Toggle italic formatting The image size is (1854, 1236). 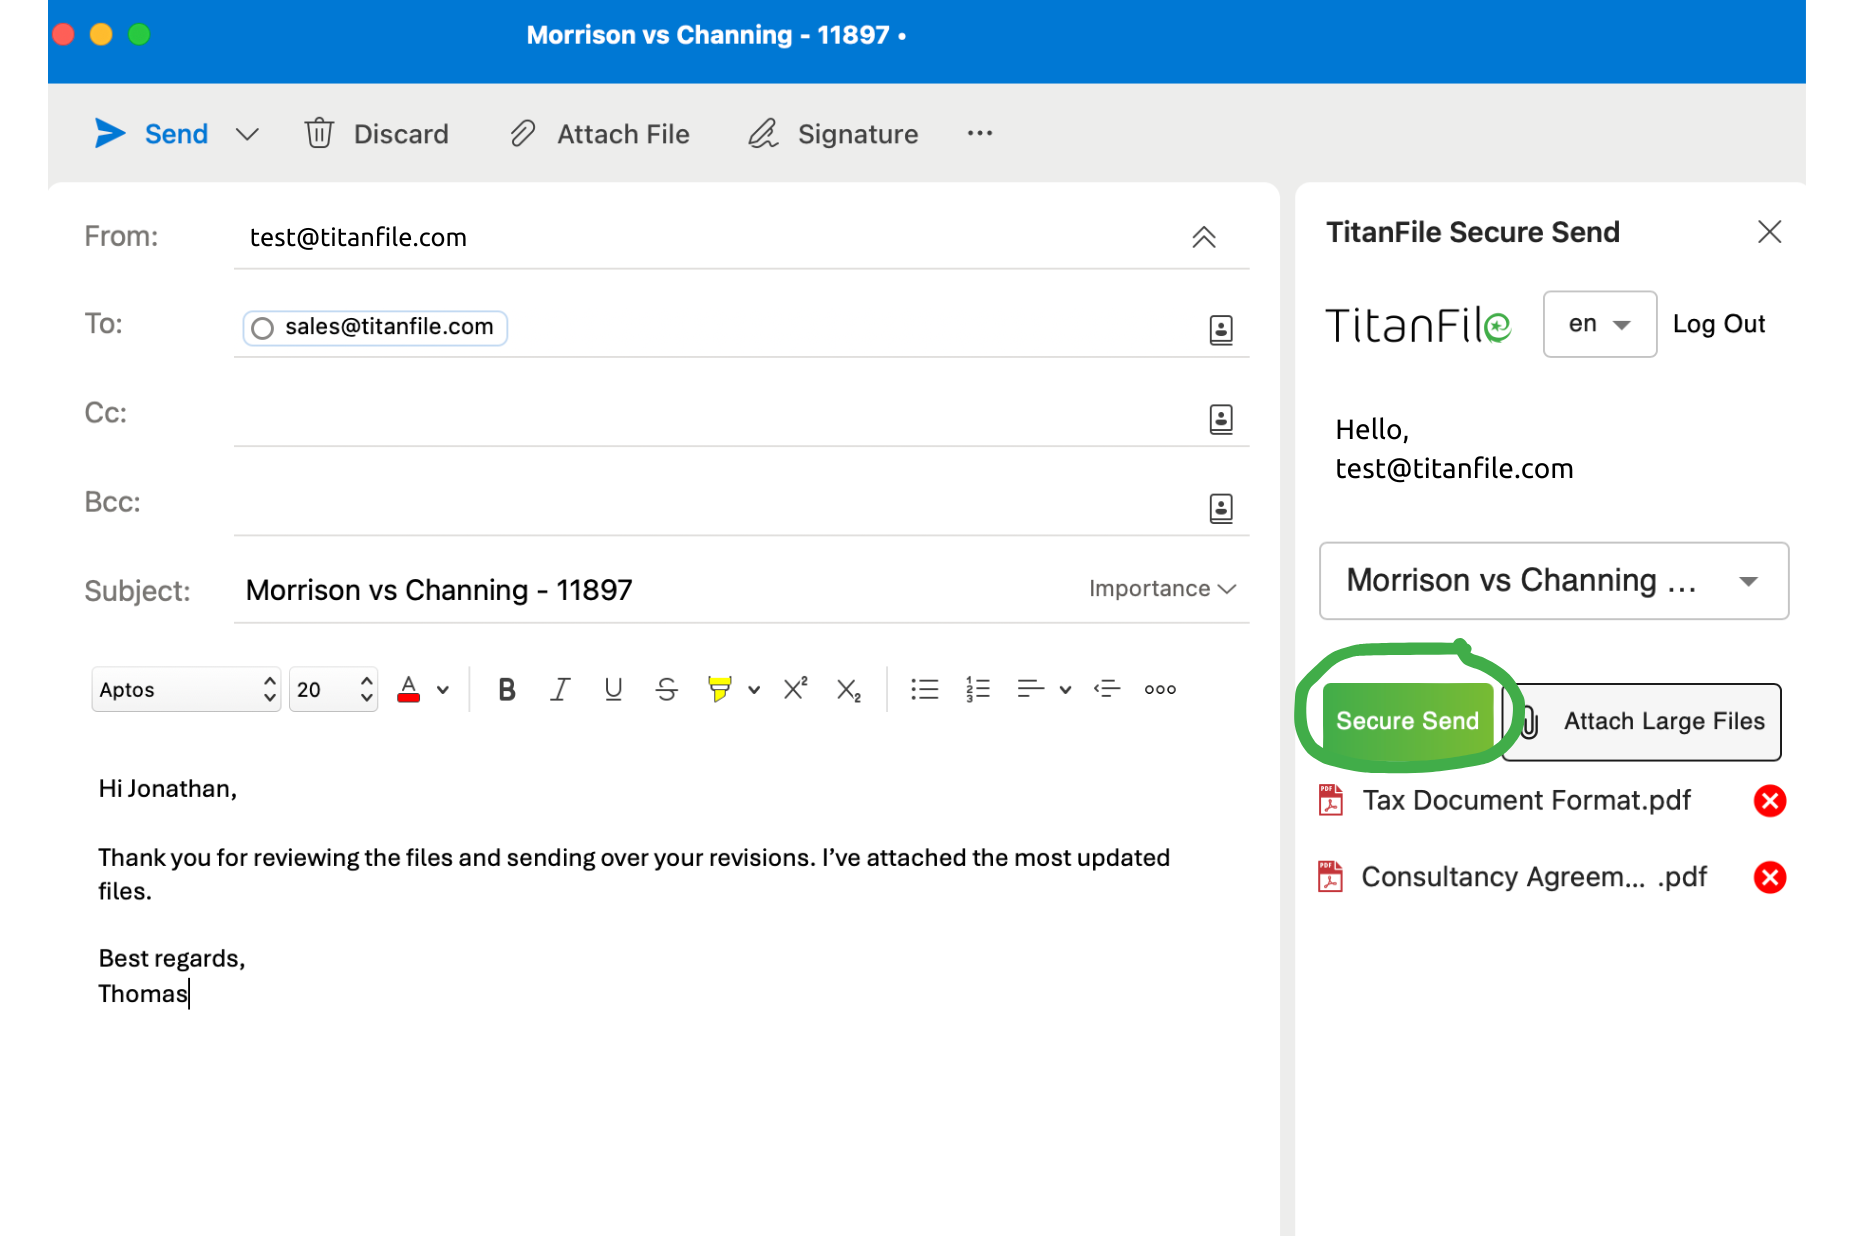(x=560, y=689)
